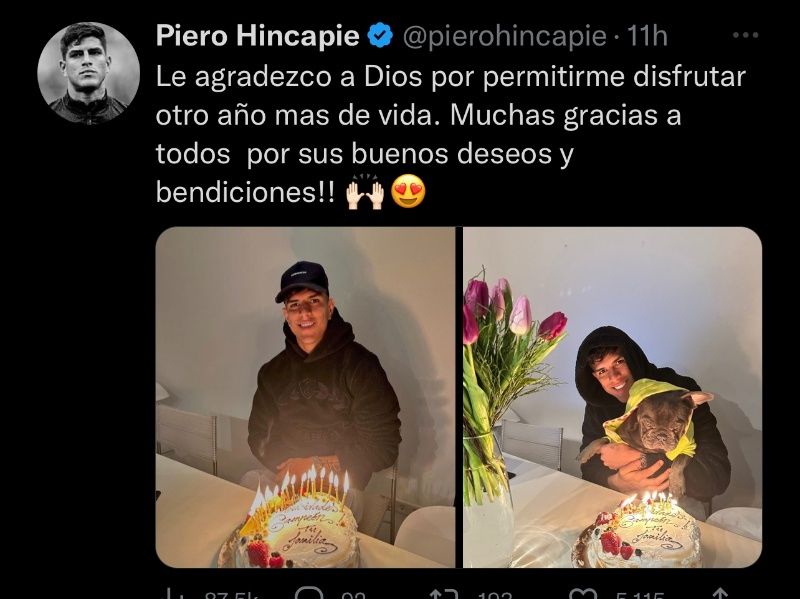Click the tweet text starting 'Le agradezco a Dios'
Screen dimensions: 800x599
(451, 135)
